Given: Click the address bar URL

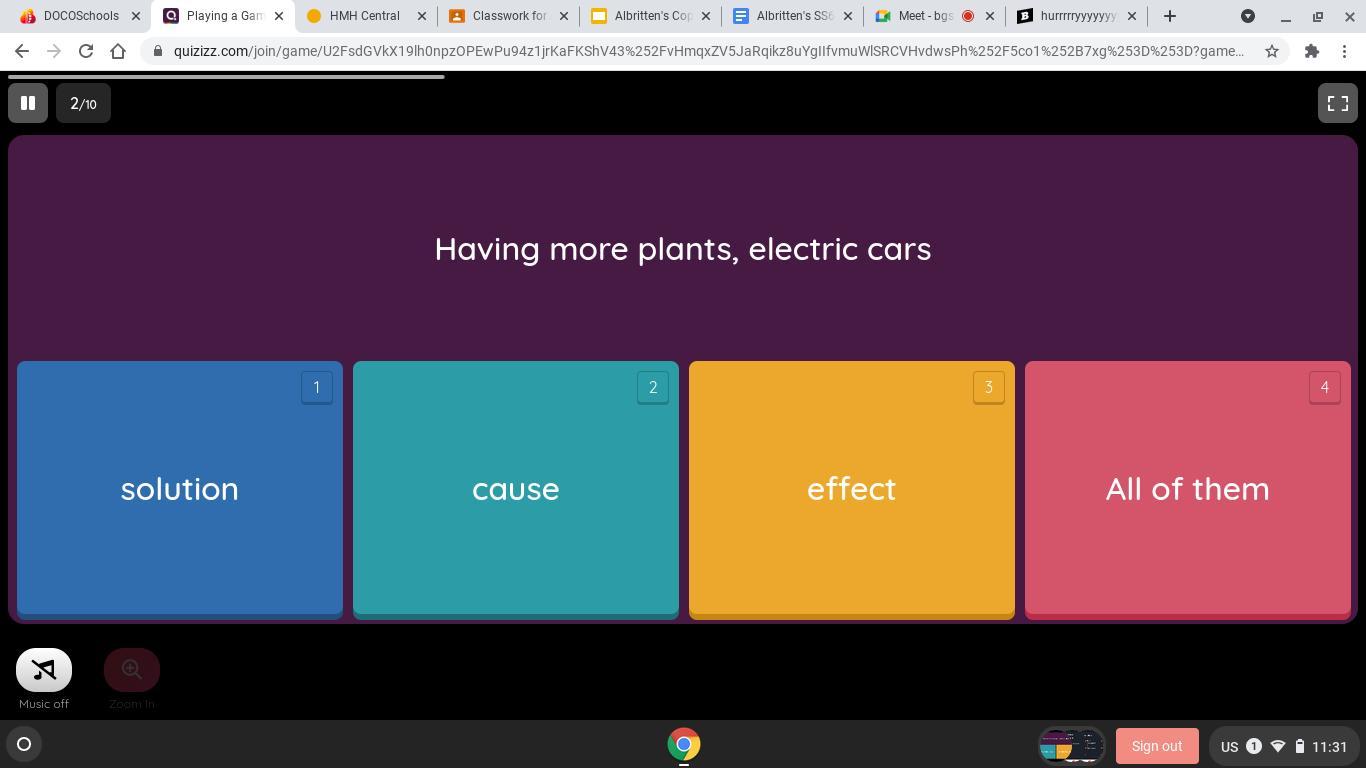Looking at the screenshot, I should 708,51.
